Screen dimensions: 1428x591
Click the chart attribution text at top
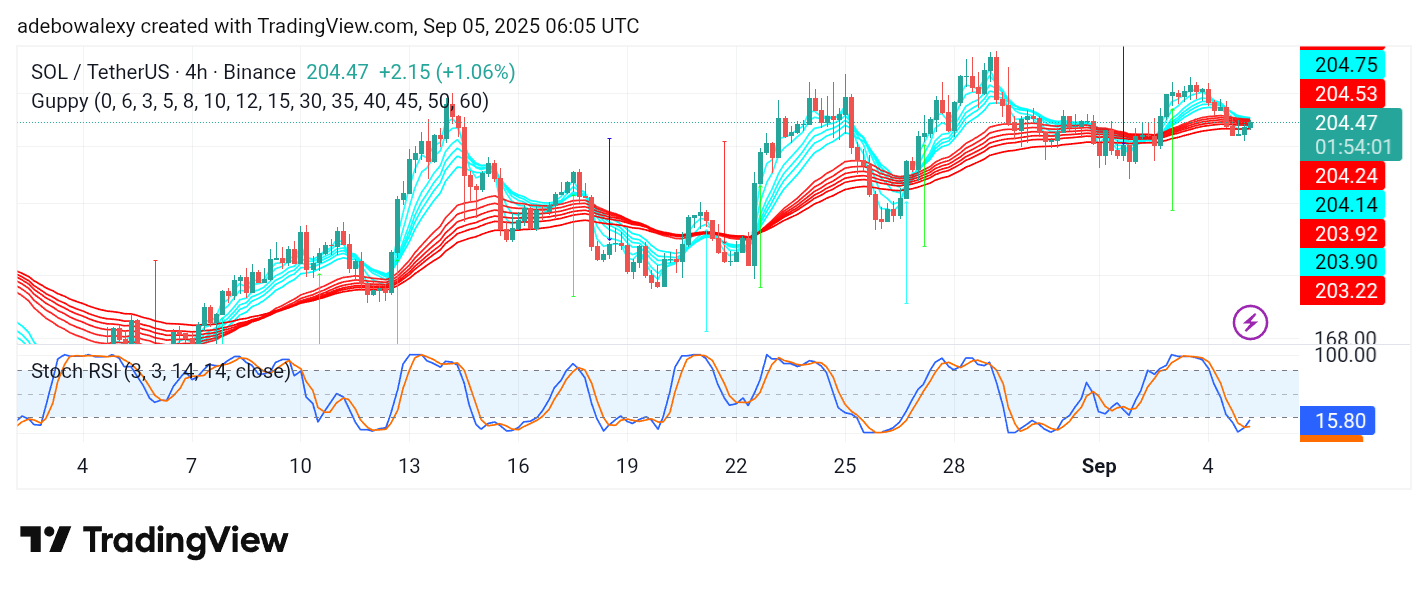pyautogui.click(x=328, y=26)
